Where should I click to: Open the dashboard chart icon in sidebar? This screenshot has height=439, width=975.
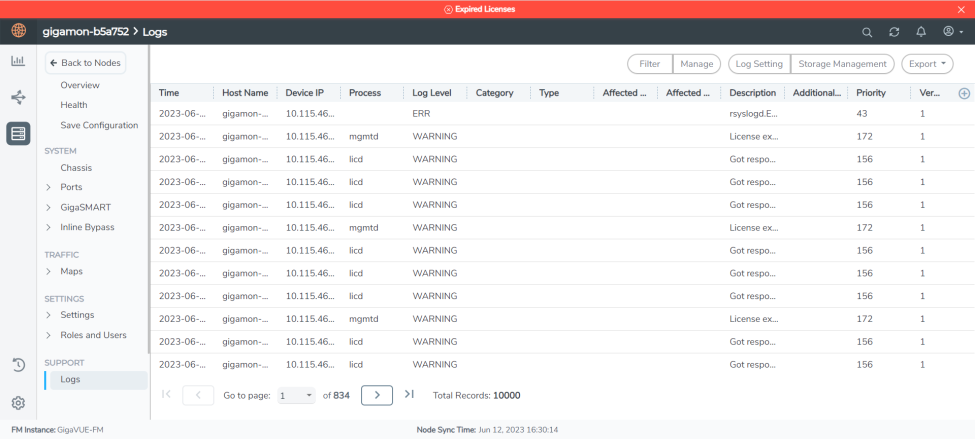(x=18, y=62)
